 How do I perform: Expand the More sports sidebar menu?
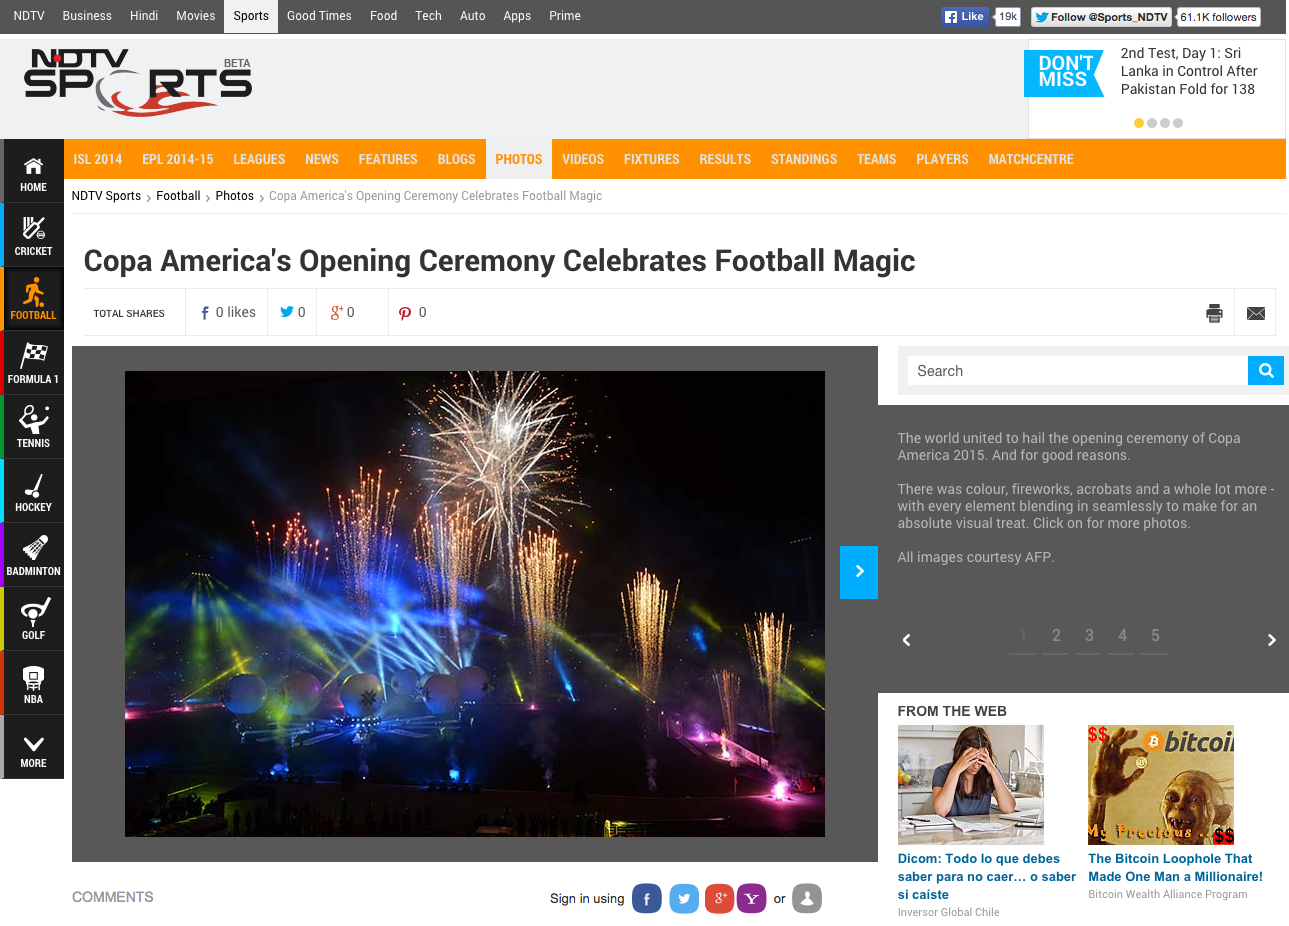pos(33,747)
